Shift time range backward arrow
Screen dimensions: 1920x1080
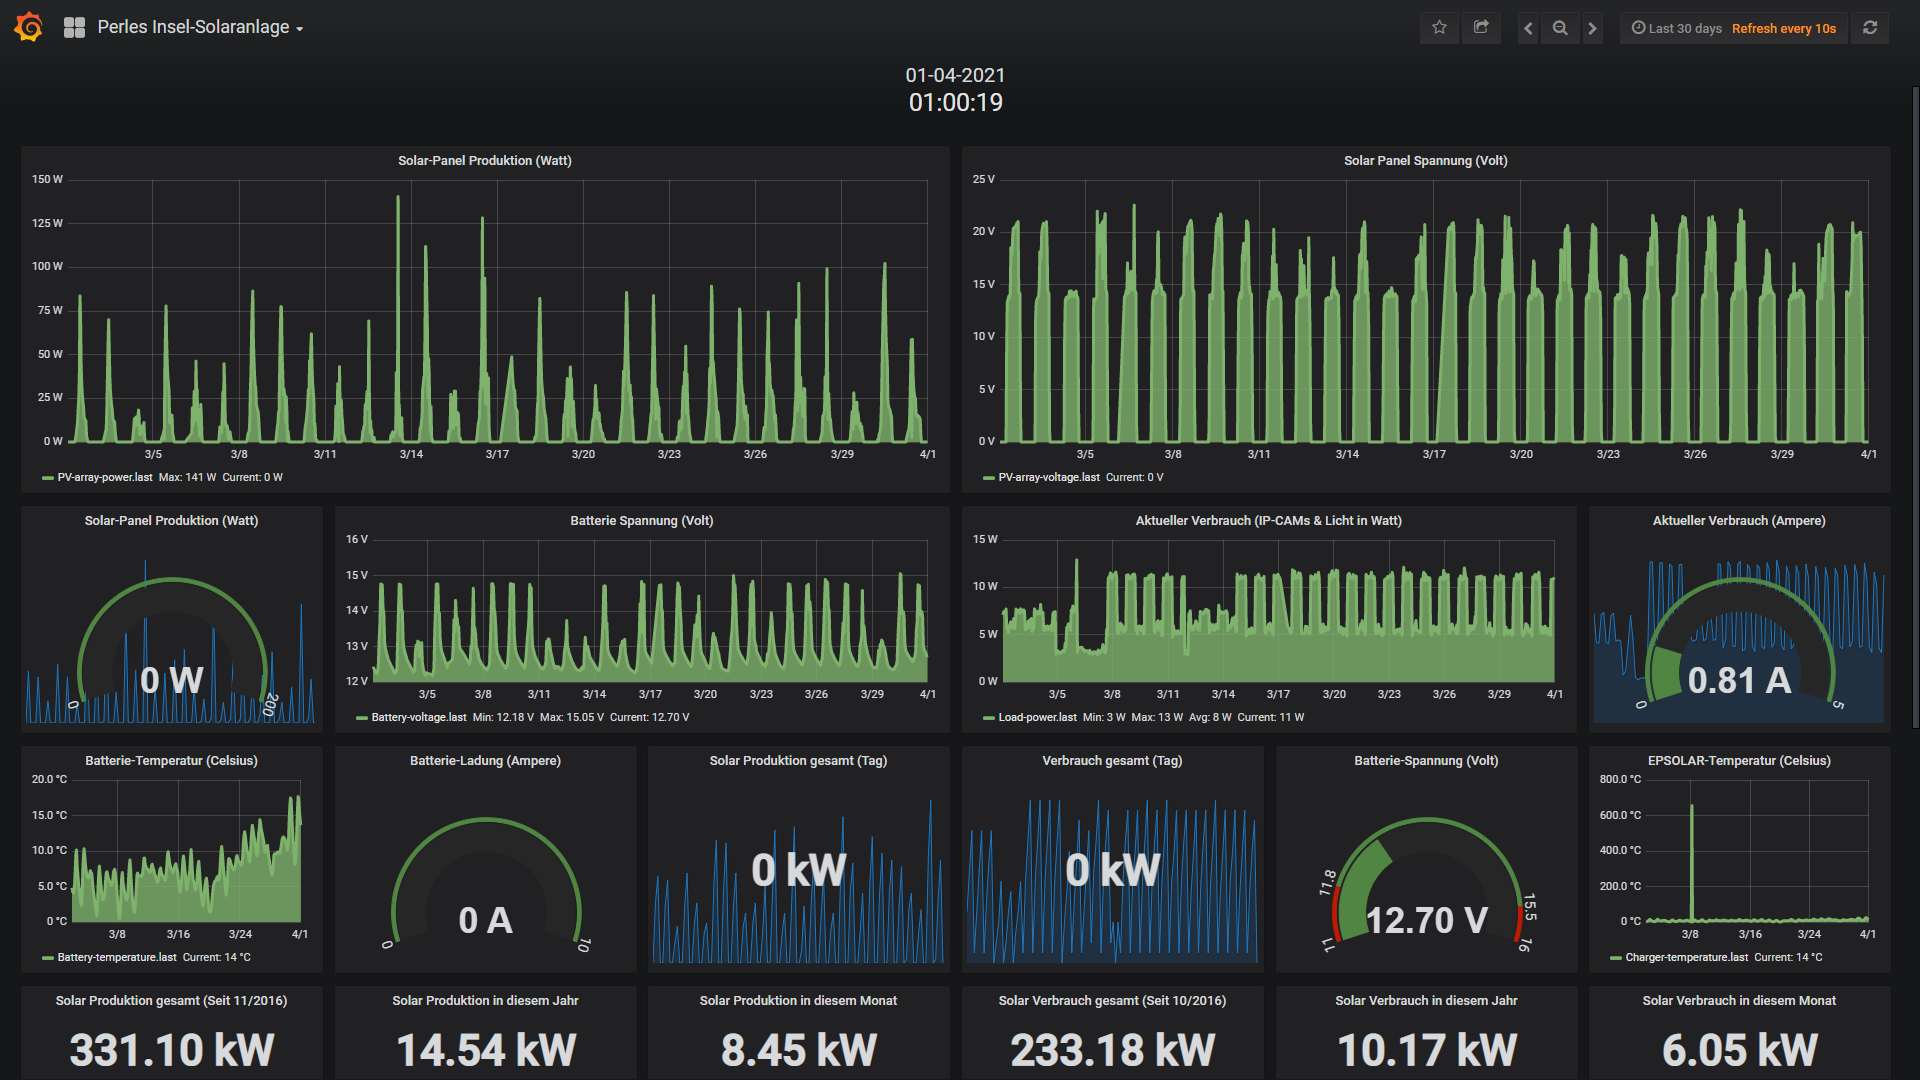(x=1527, y=28)
